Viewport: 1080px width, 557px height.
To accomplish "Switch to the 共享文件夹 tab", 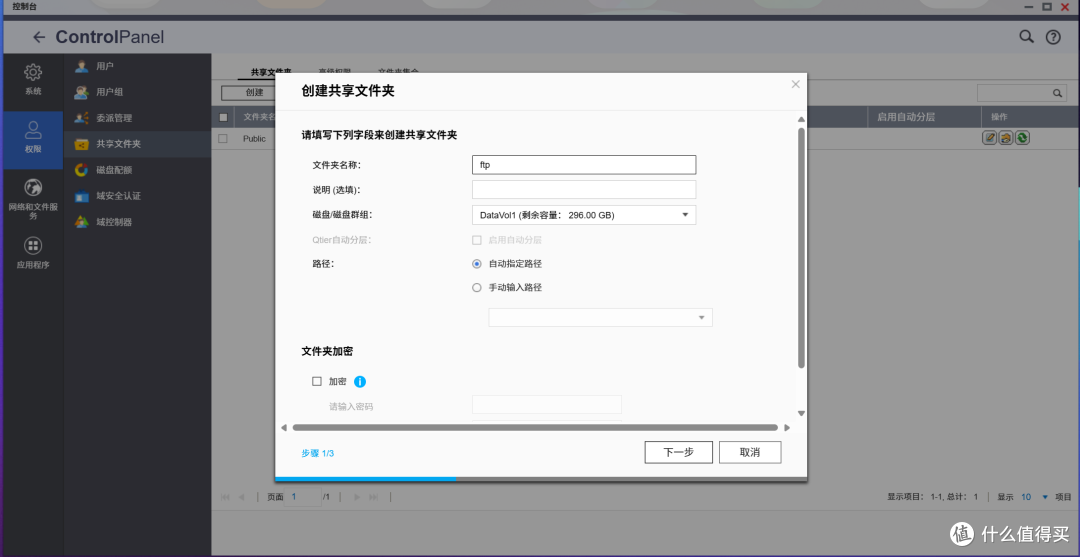I will [x=271, y=72].
